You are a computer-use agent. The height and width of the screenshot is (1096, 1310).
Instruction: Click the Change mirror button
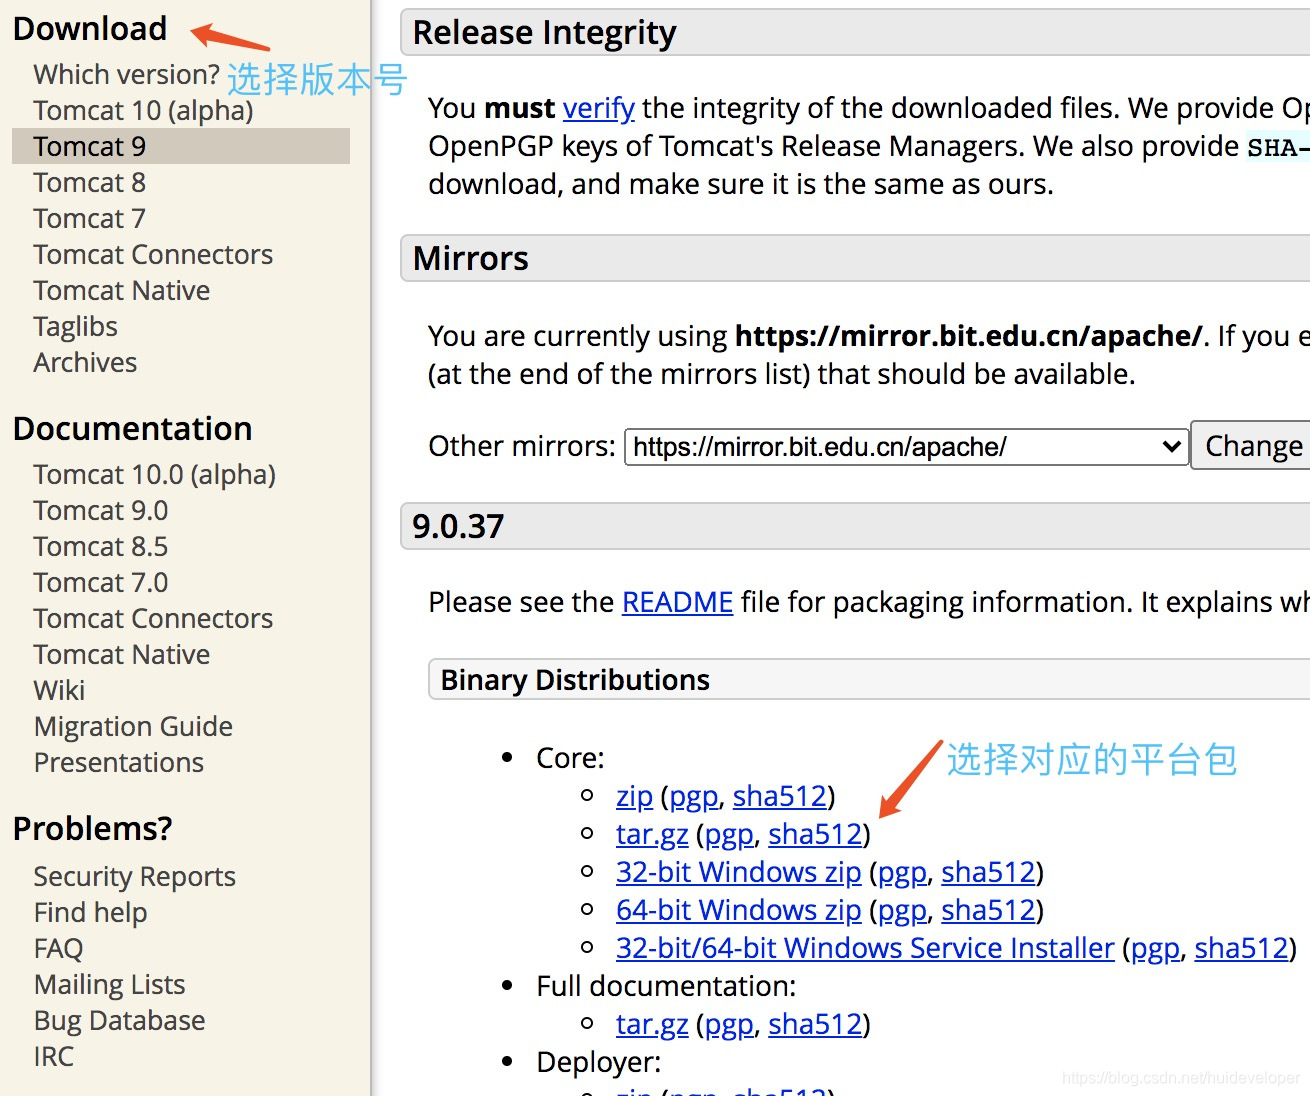click(1251, 446)
